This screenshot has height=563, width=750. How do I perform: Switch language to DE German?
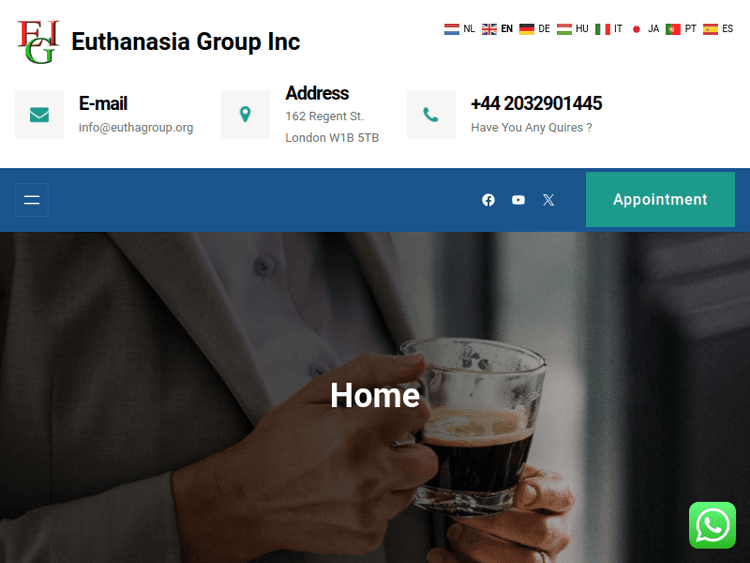click(x=534, y=29)
